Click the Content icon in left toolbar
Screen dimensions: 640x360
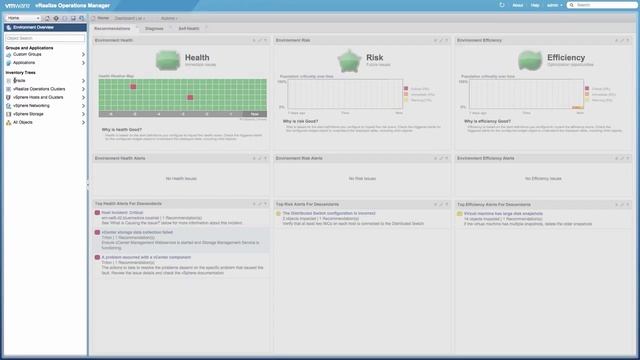point(73,18)
